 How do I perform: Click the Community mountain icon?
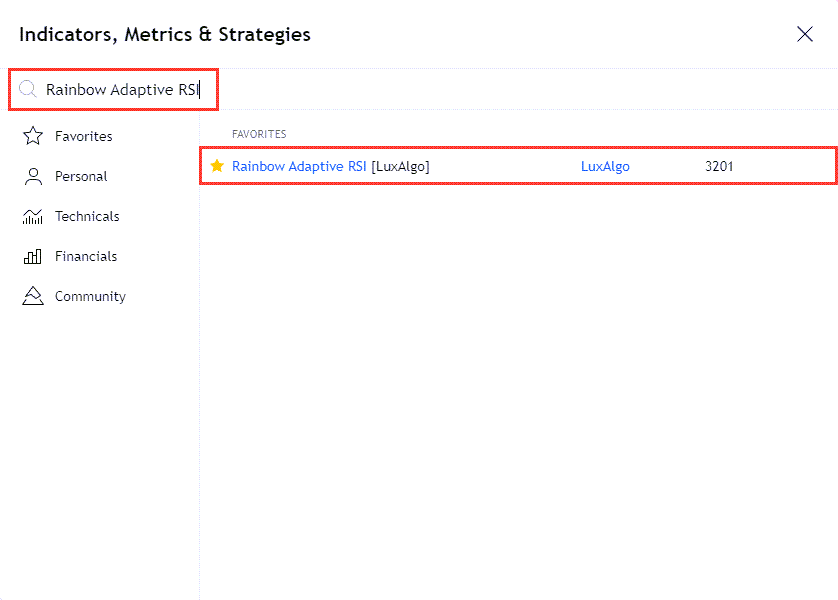pyautogui.click(x=33, y=296)
